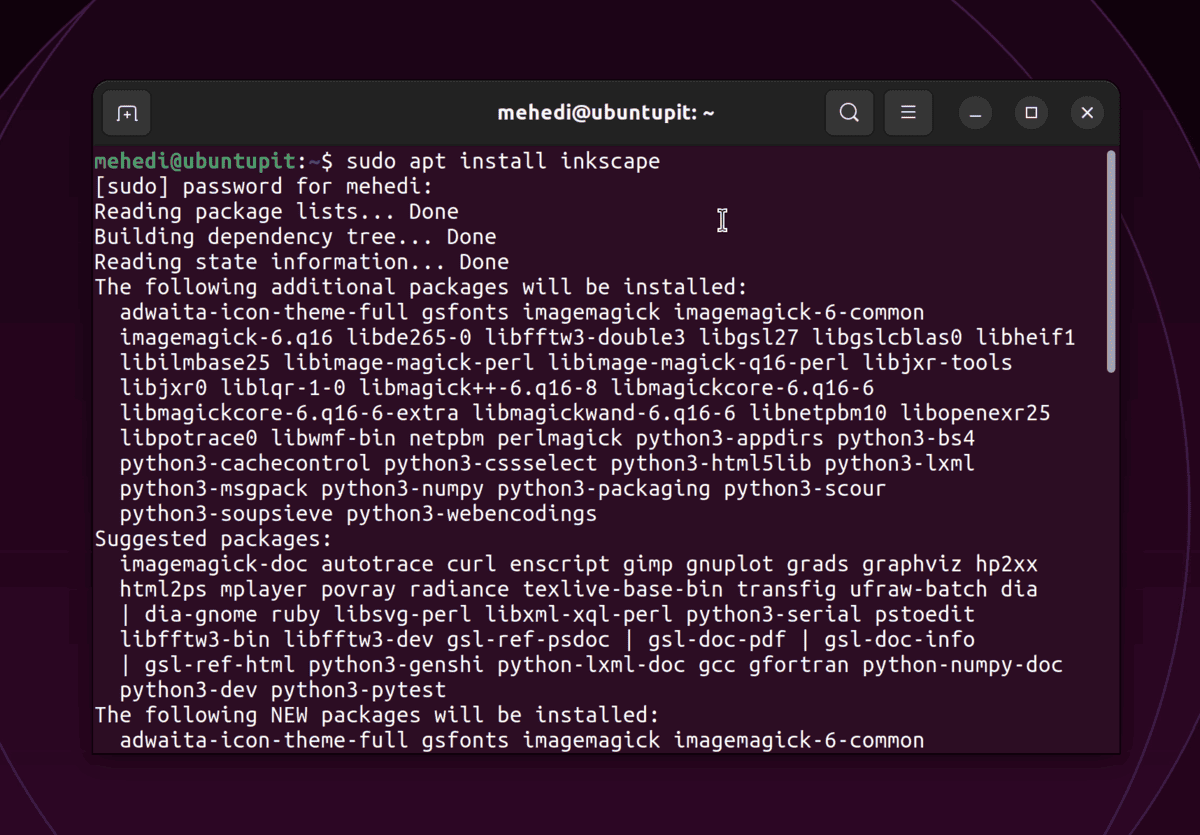Click the package name python3-cssselect
This screenshot has width=1200, height=835.
[491, 463]
